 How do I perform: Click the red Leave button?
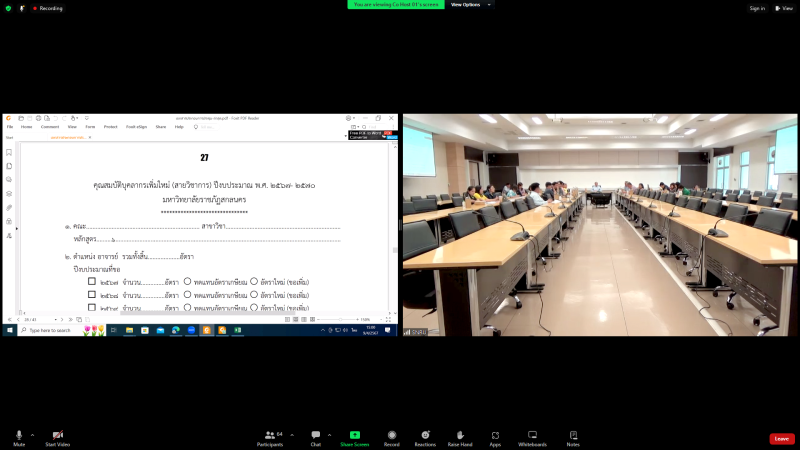[x=782, y=438]
